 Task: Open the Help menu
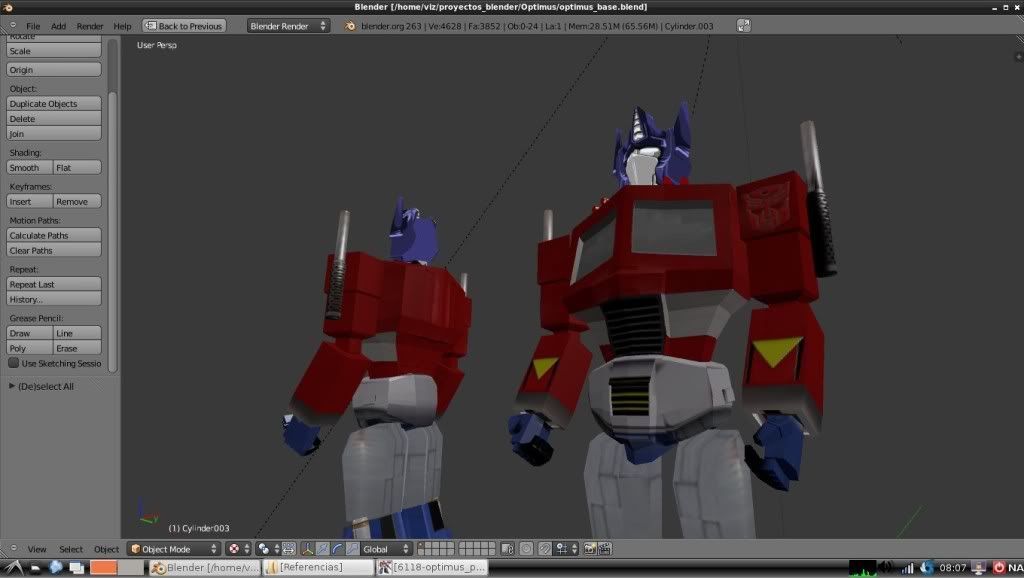(122, 26)
